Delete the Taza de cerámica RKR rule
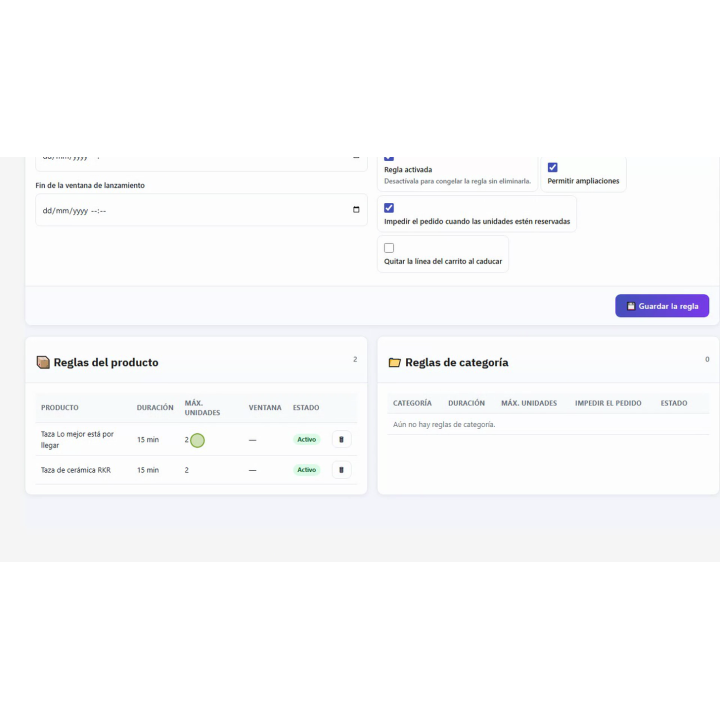 [341, 470]
